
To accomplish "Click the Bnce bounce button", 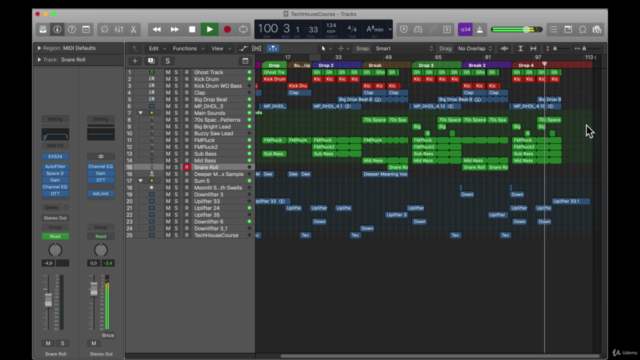I will 108,336.
